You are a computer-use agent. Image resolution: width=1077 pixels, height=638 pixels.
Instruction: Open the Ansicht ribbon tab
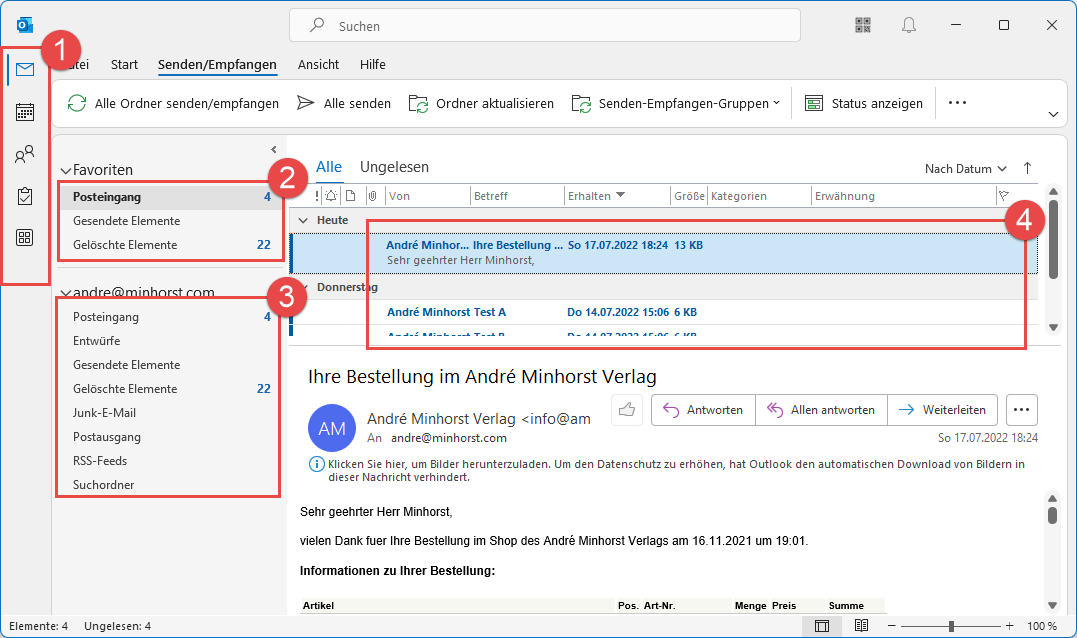(318, 65)
